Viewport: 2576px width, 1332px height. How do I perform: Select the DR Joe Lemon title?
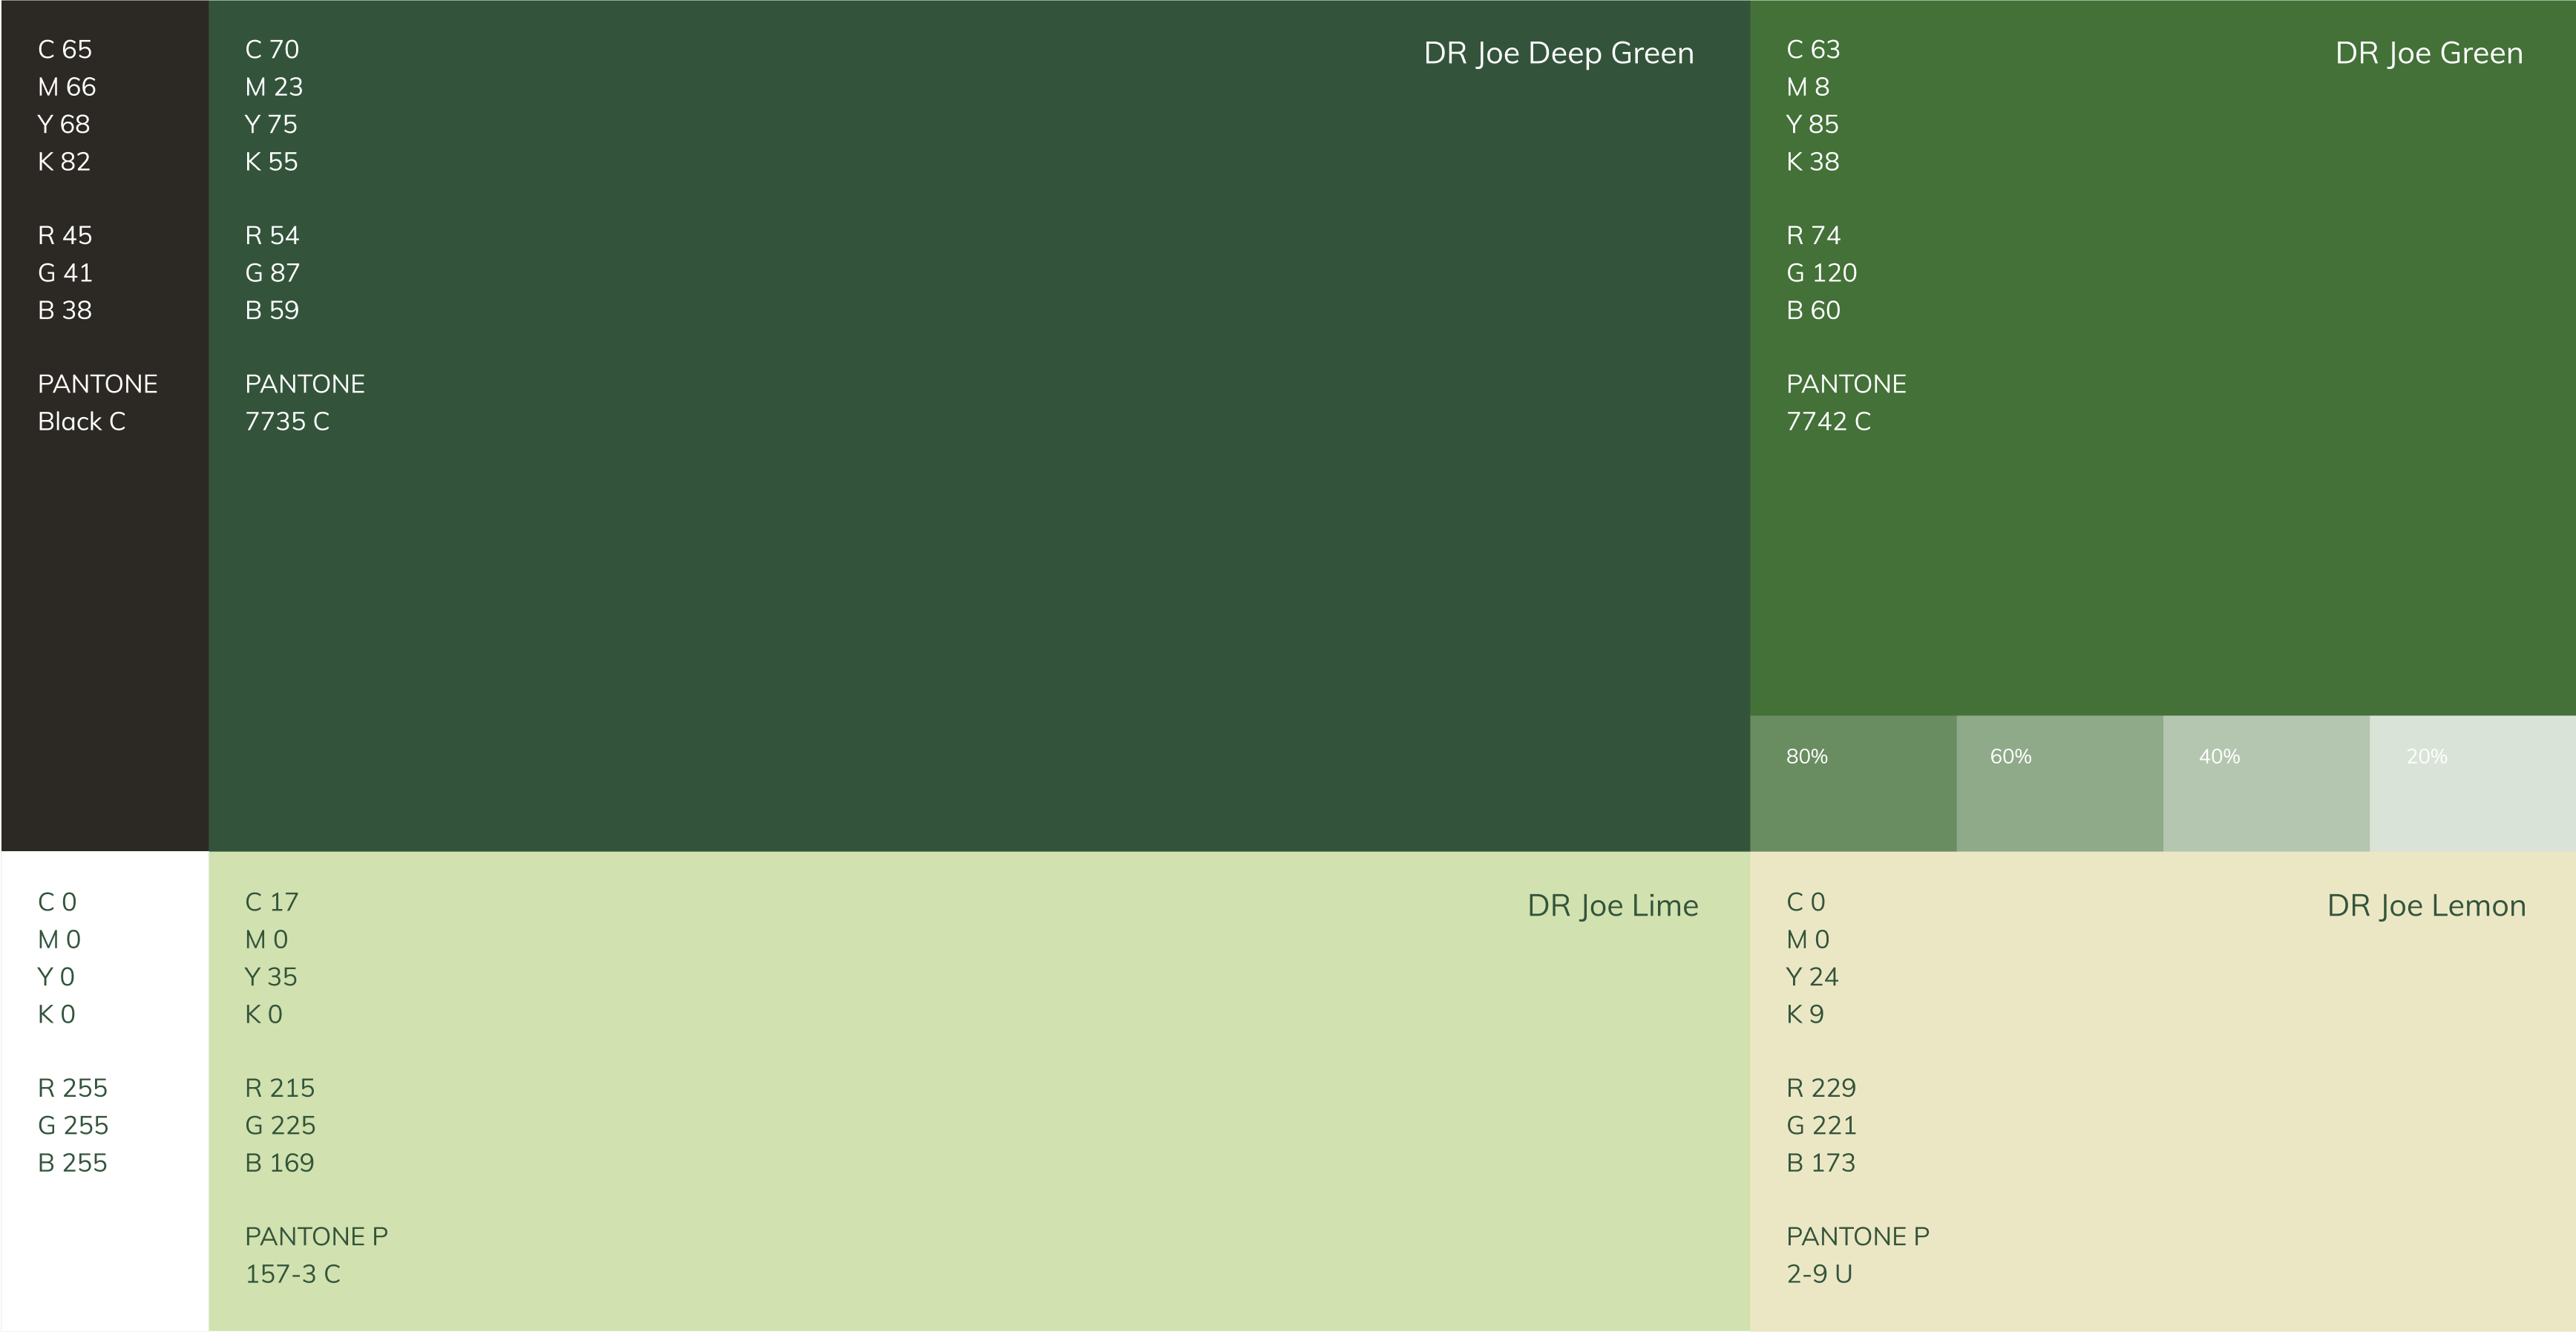(x=2425, y=906)
